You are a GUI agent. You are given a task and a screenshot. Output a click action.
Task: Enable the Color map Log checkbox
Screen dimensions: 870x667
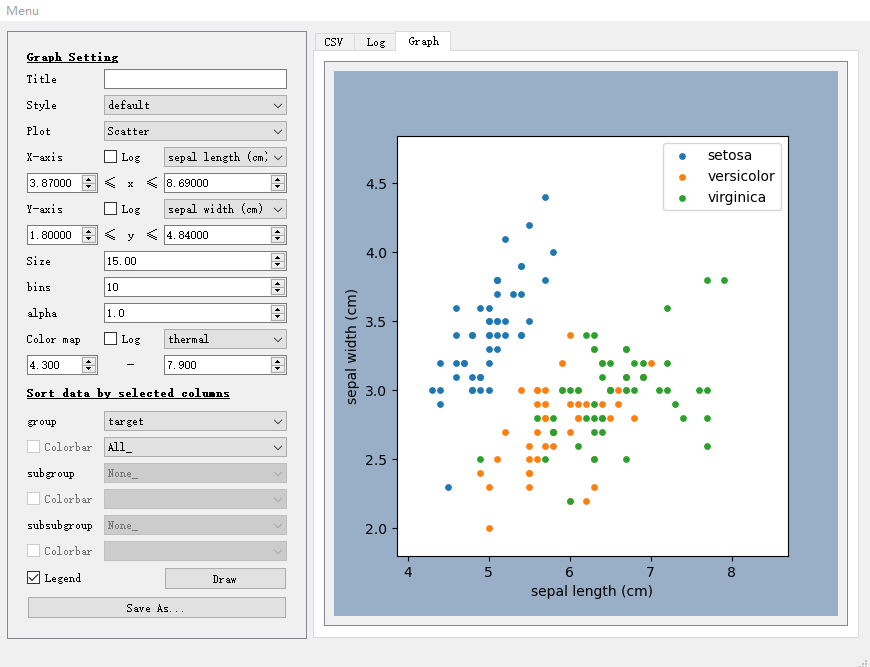tap(110, 338)
